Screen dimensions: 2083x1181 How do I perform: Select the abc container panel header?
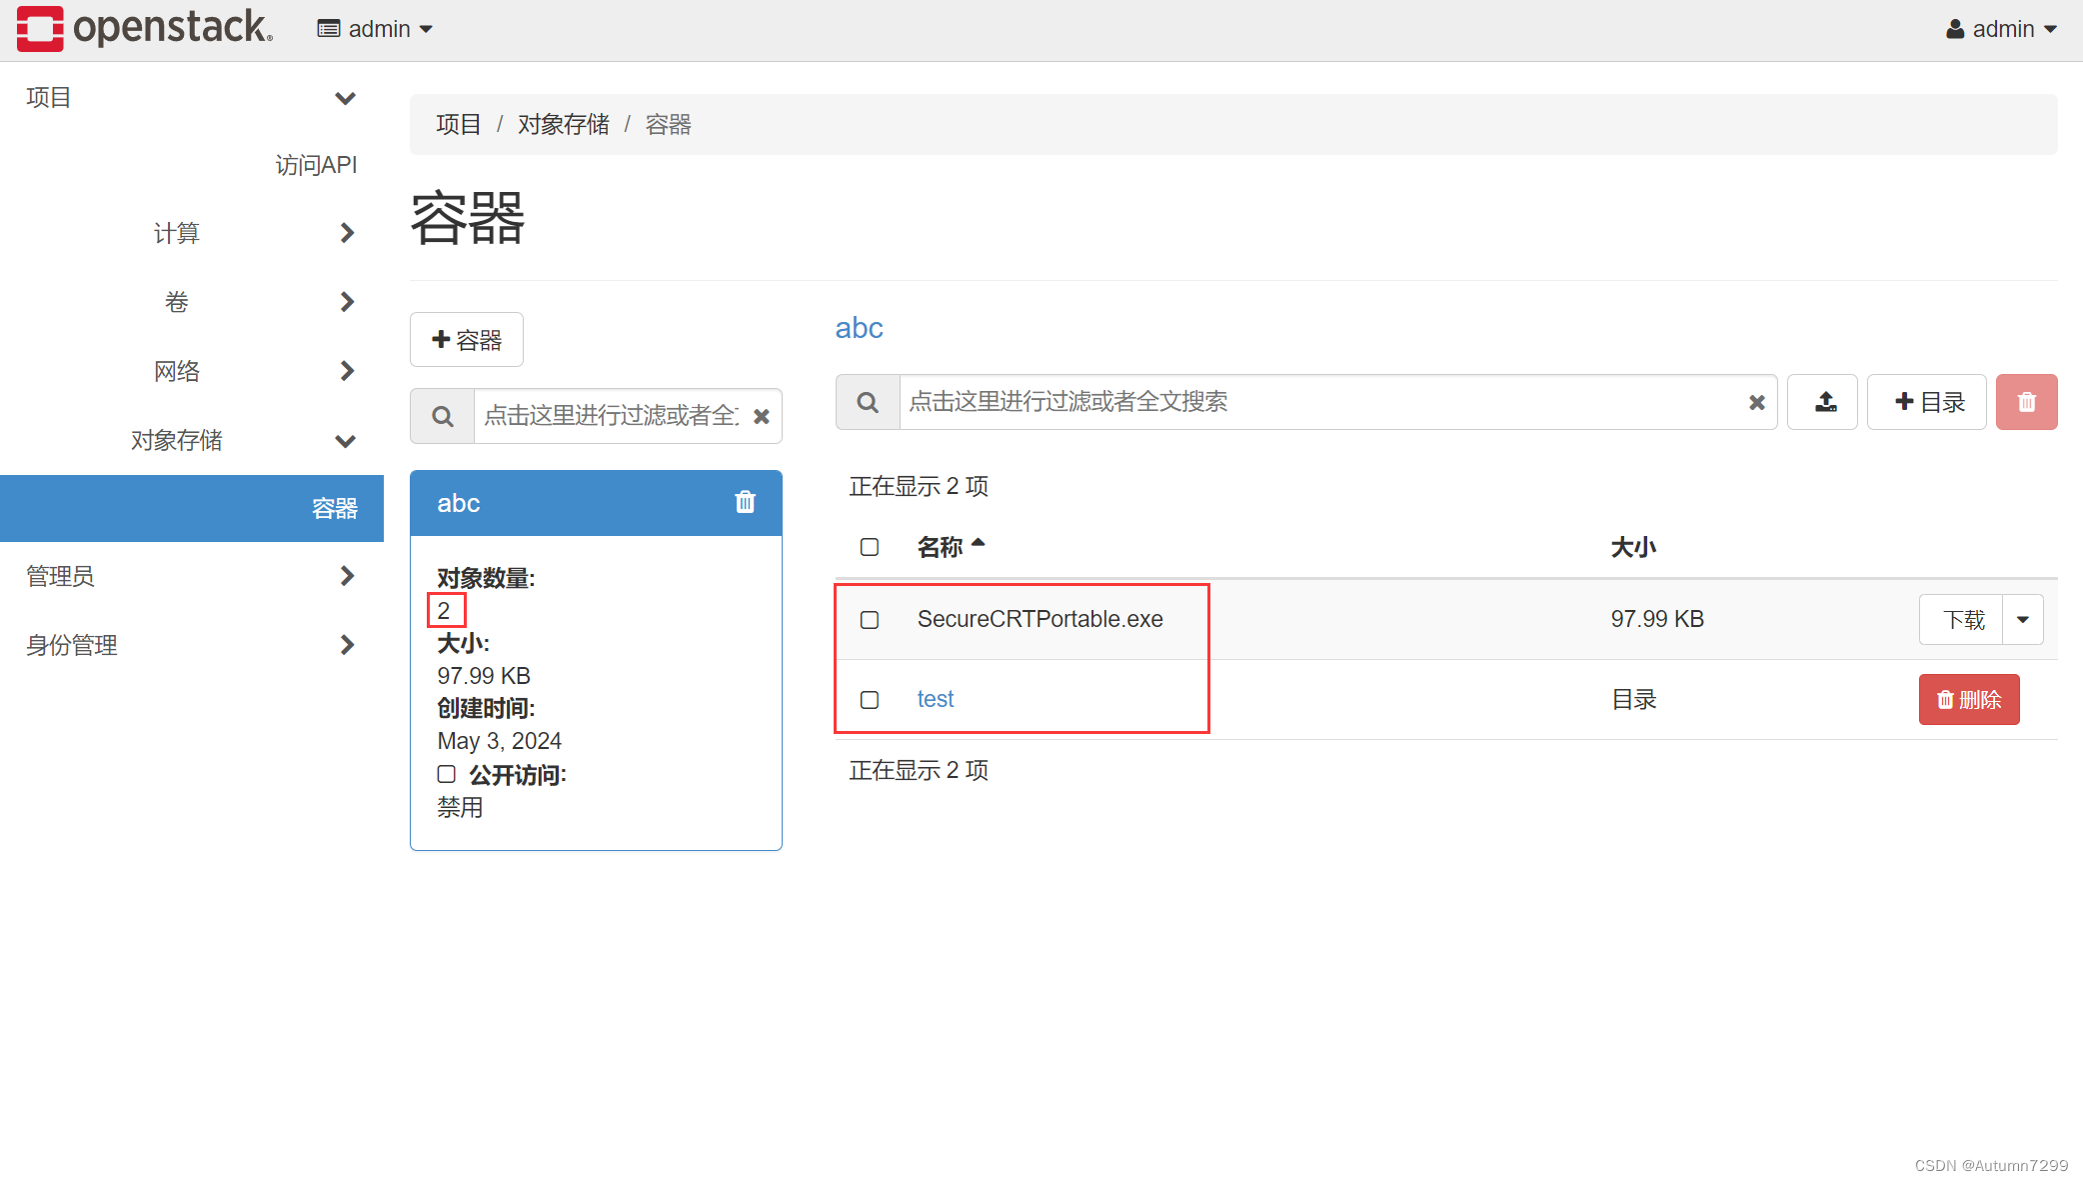[596, 503]
